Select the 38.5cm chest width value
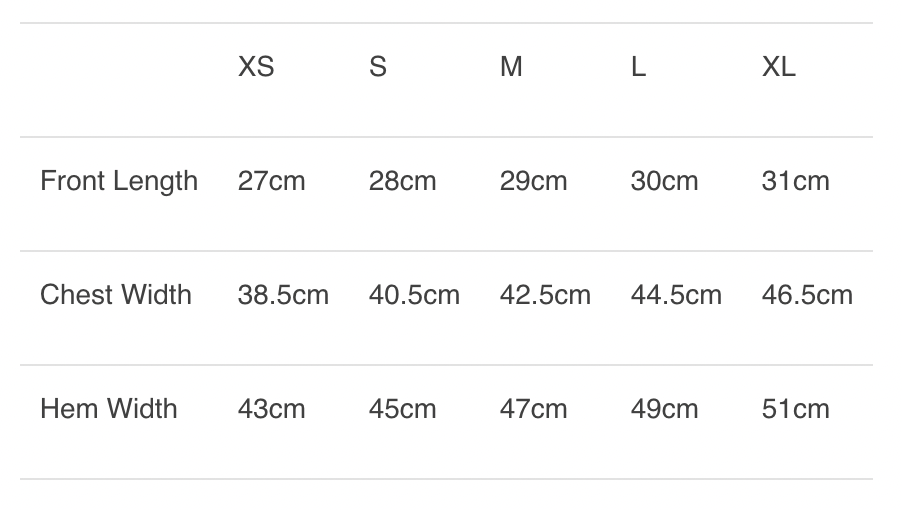 pyautogui.click(x=283, y=295)
